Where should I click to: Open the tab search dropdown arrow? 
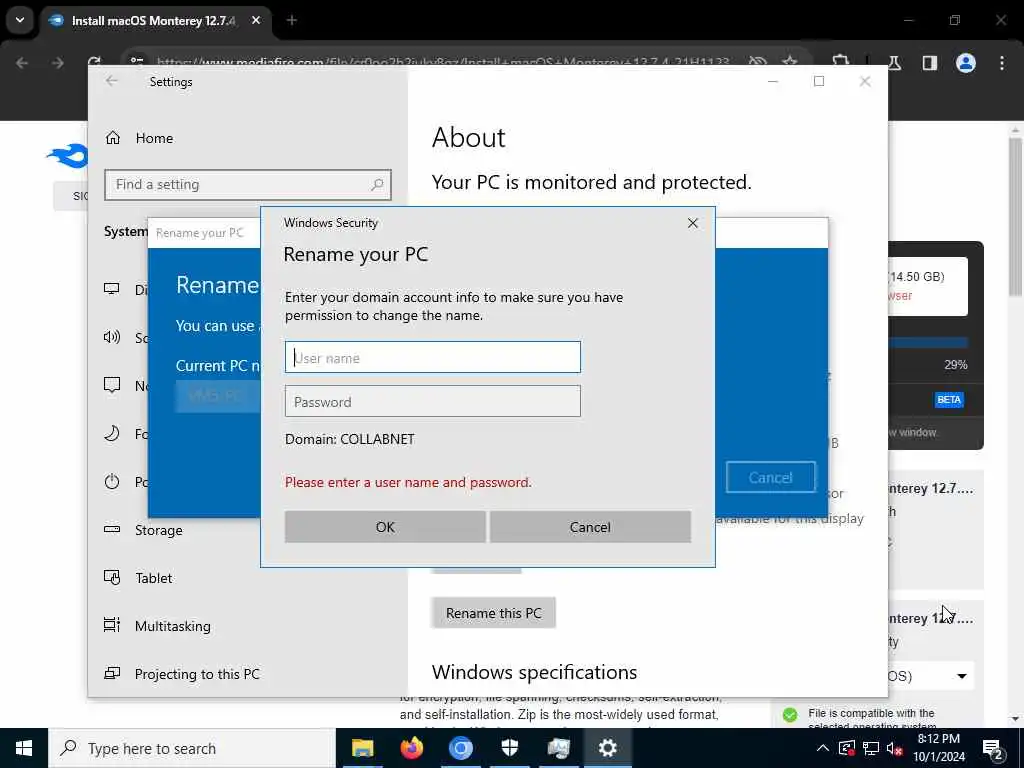20,20
